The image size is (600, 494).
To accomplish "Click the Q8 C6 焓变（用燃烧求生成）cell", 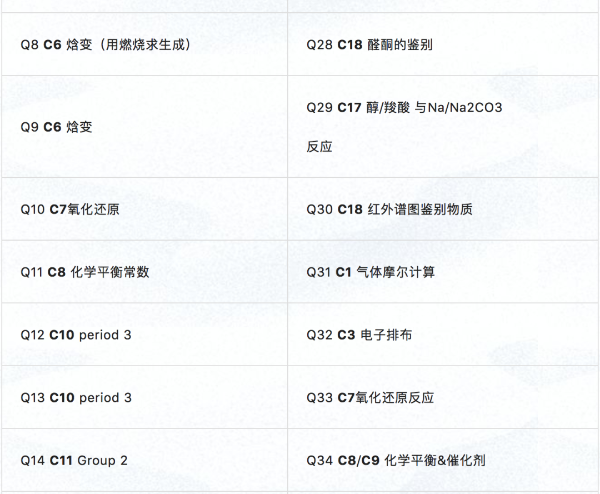I will pyautogui.click(x=105, y=45).
